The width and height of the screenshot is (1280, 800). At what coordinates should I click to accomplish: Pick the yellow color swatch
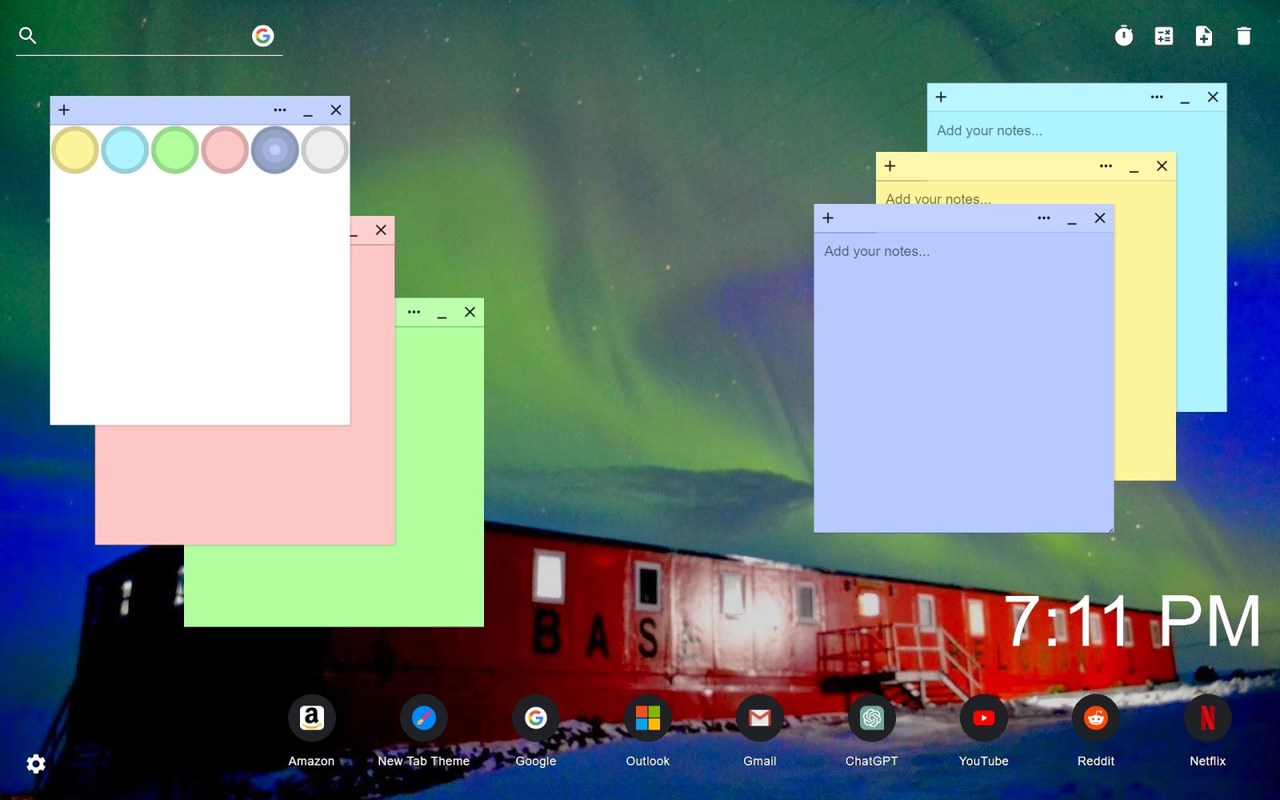point(75,150)
